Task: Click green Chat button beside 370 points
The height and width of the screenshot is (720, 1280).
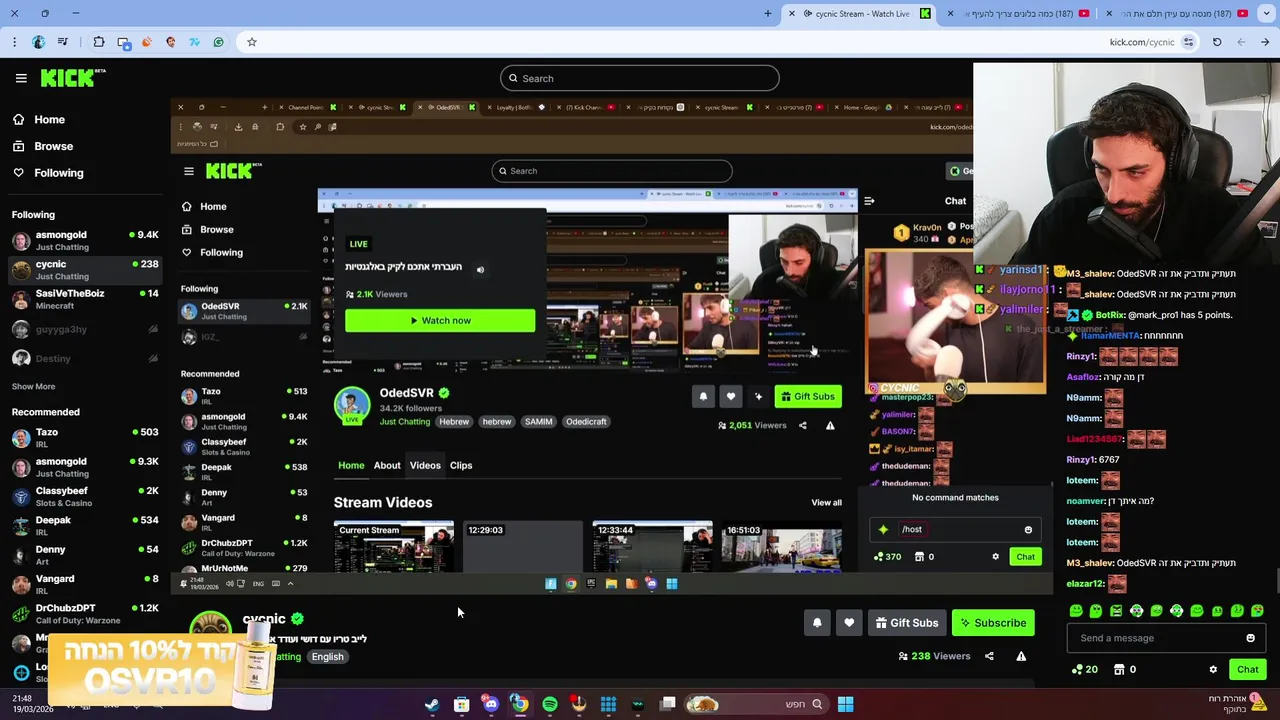Action: (1025, 557)
